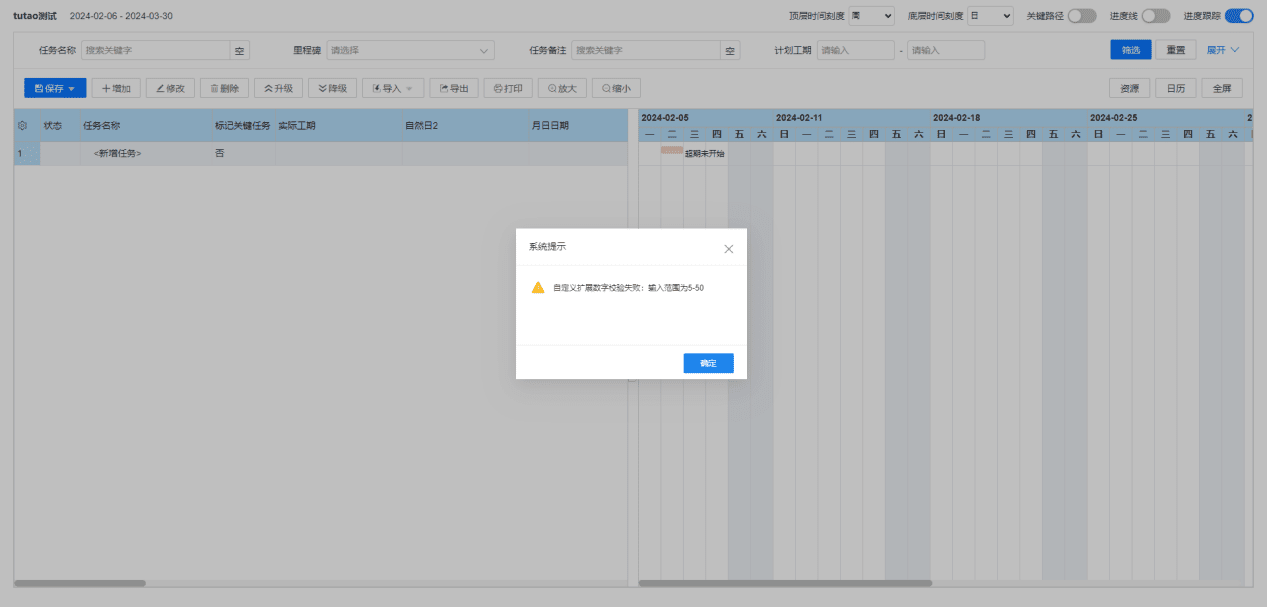Open the 里程碑 select box
The height and width of the screenshot is (607, 1267).
pos(411,50)
